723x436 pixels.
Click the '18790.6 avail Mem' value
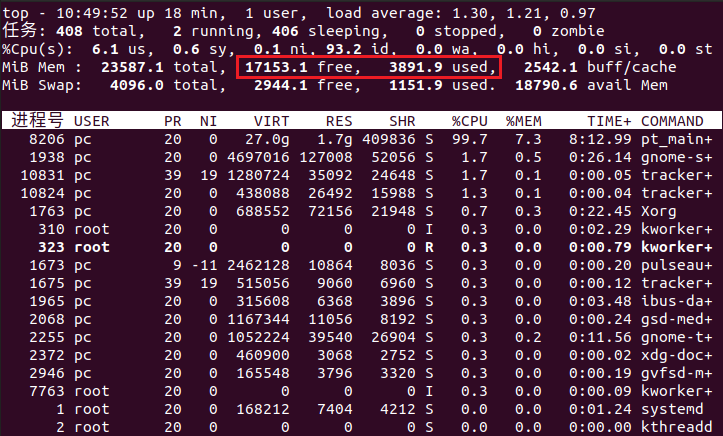coord(591,85)
